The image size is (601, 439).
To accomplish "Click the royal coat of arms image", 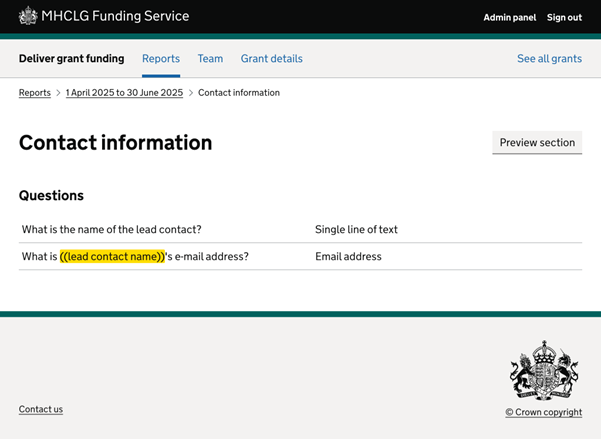I will click(544, 370).
